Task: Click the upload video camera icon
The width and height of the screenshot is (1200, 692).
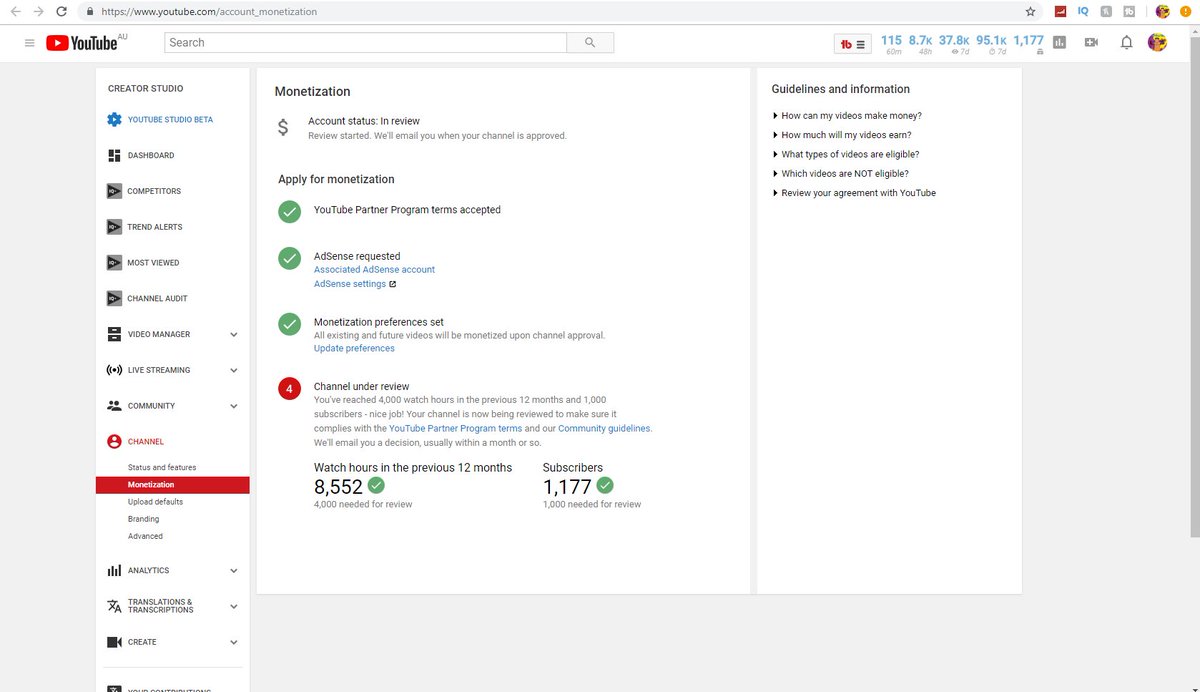Action: pos(1091,43)
